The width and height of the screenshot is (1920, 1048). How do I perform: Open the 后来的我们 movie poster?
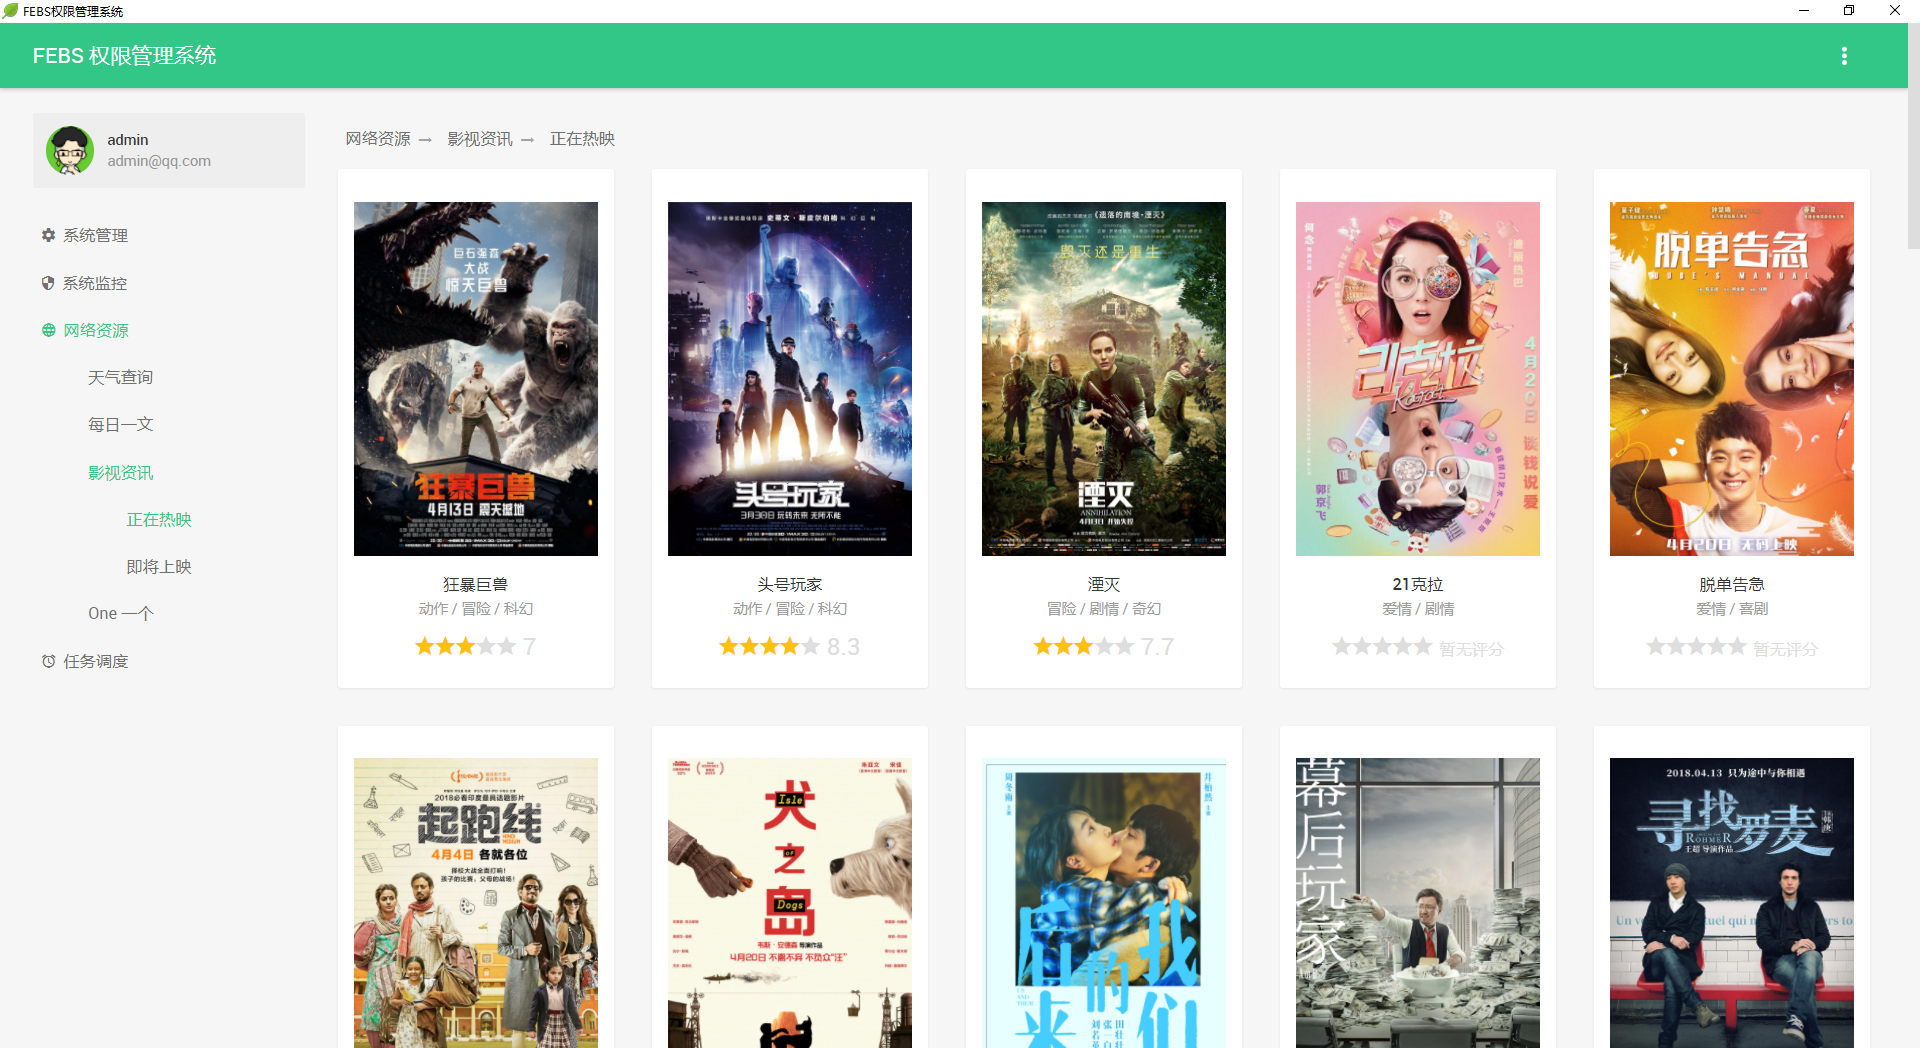[1104, 903]
